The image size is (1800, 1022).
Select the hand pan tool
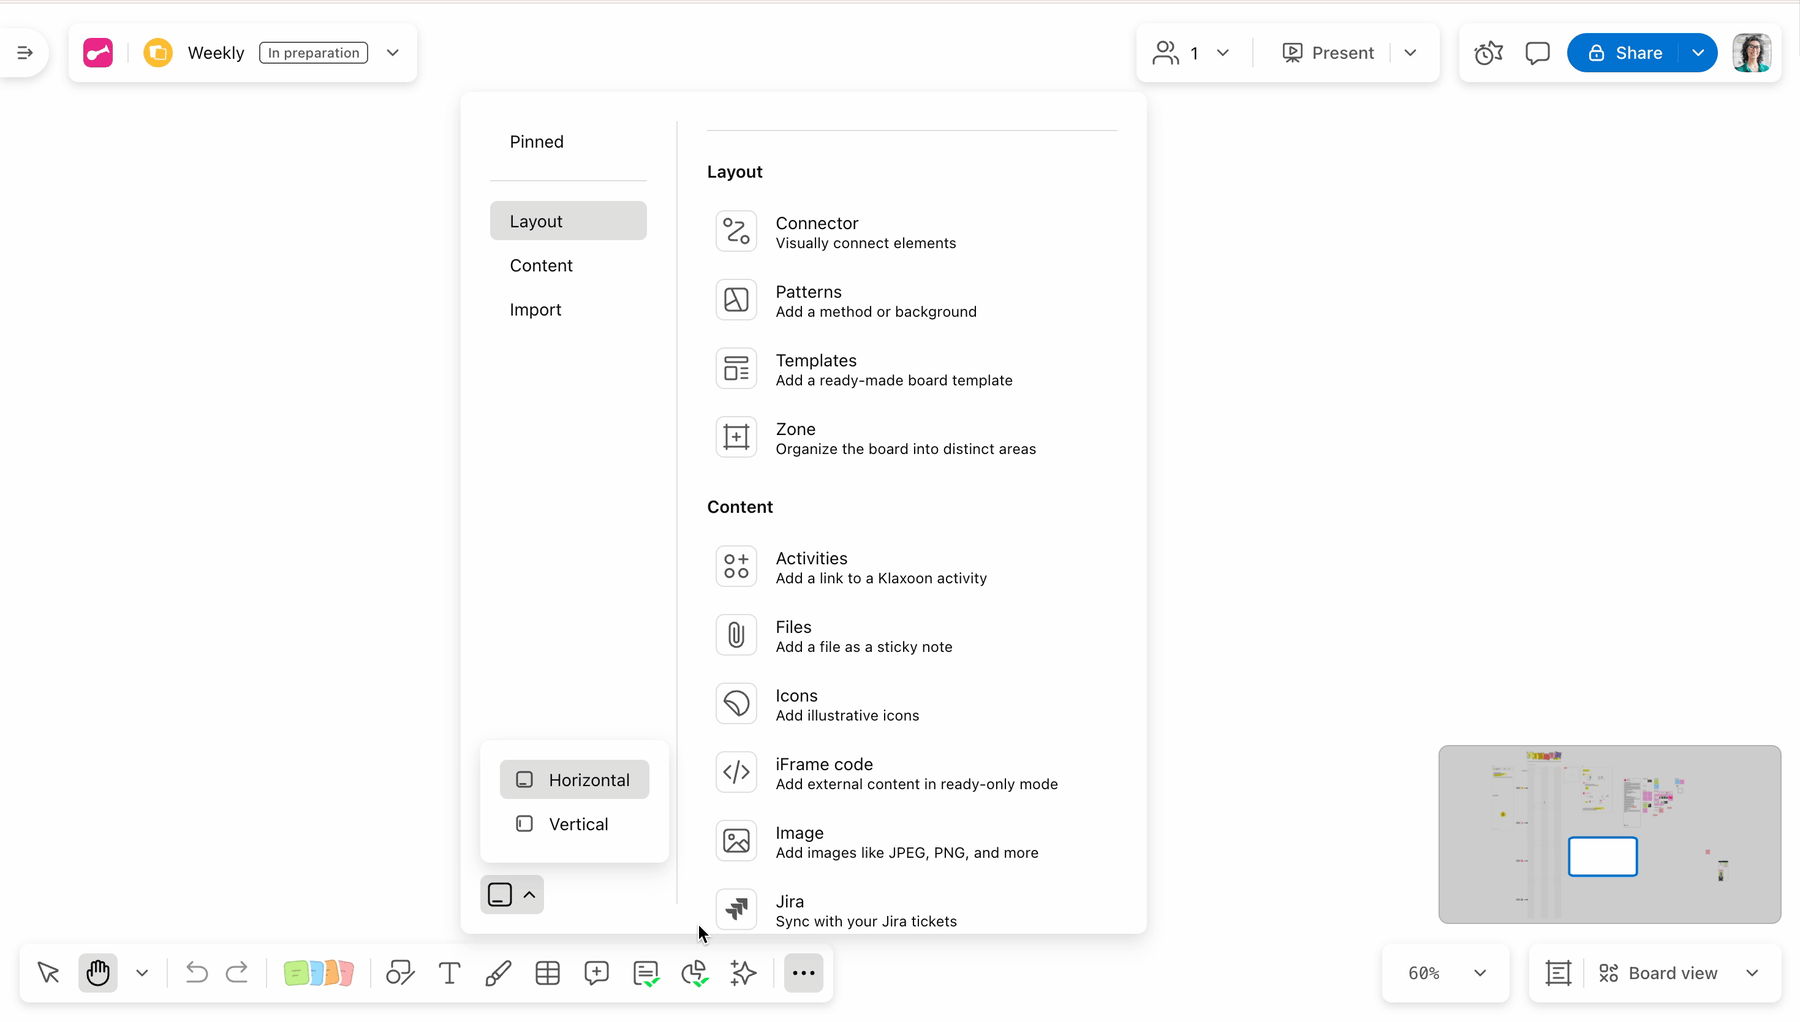[98, 973]
